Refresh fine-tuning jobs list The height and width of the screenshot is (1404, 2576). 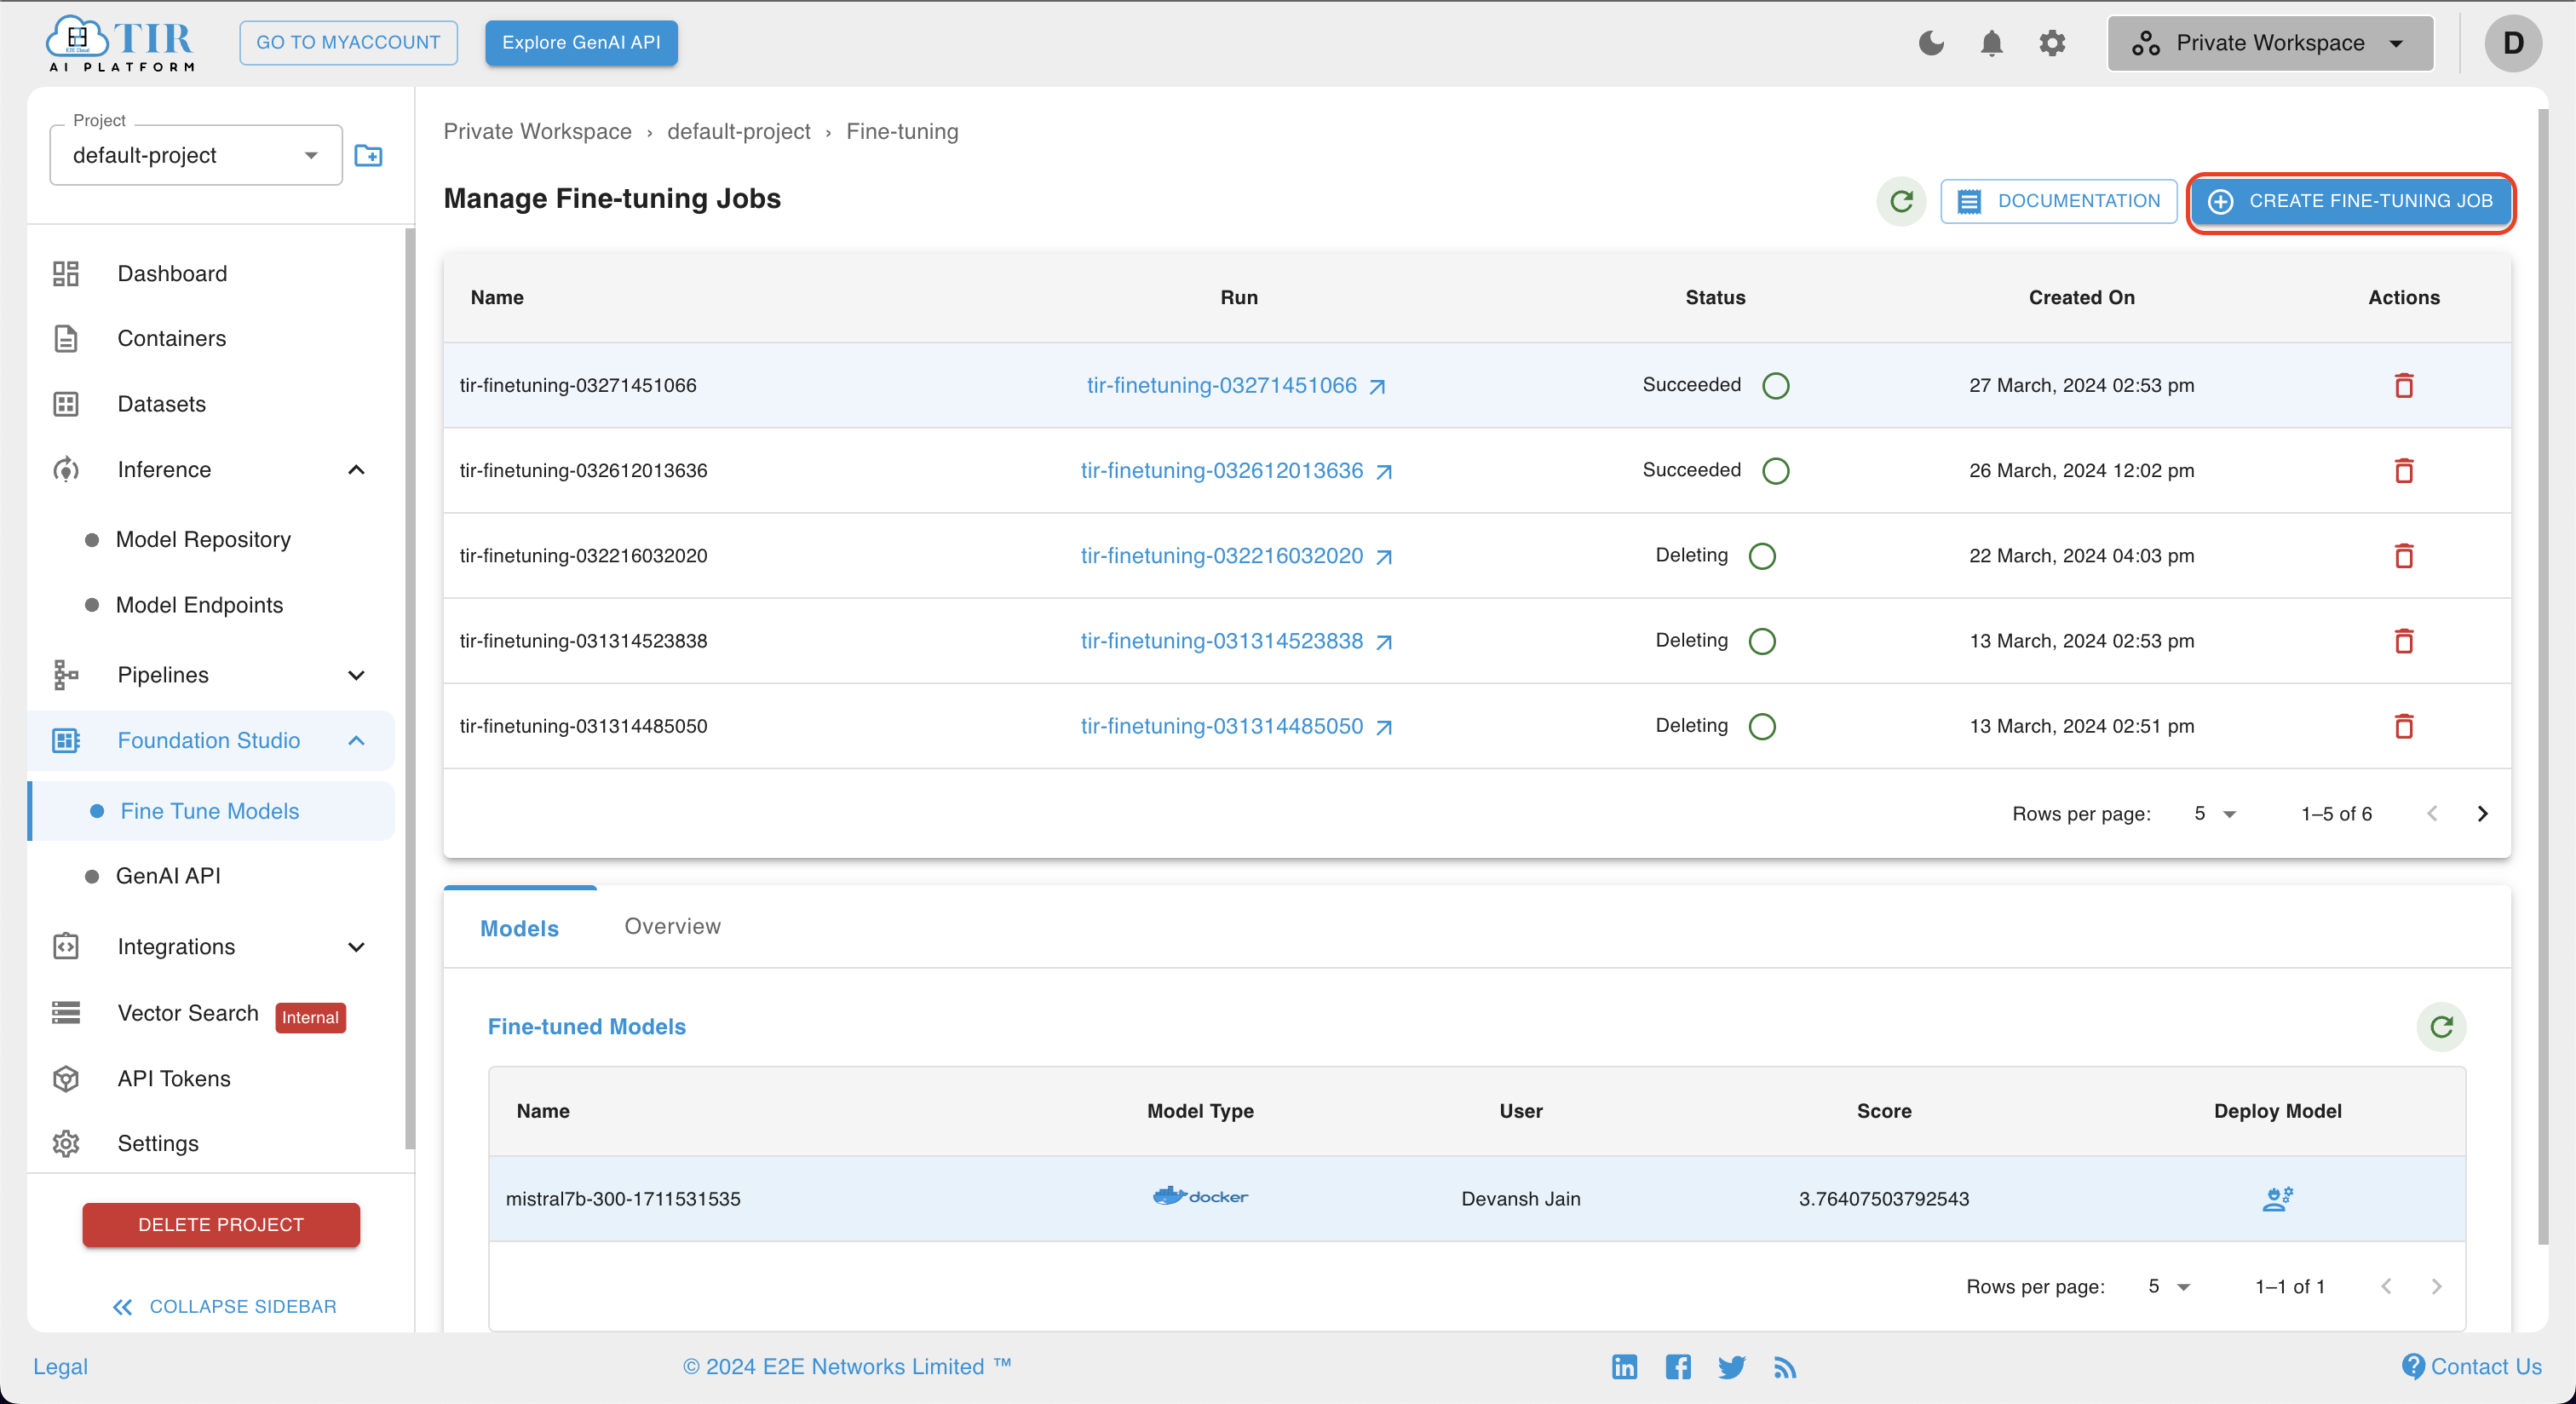1901,201
